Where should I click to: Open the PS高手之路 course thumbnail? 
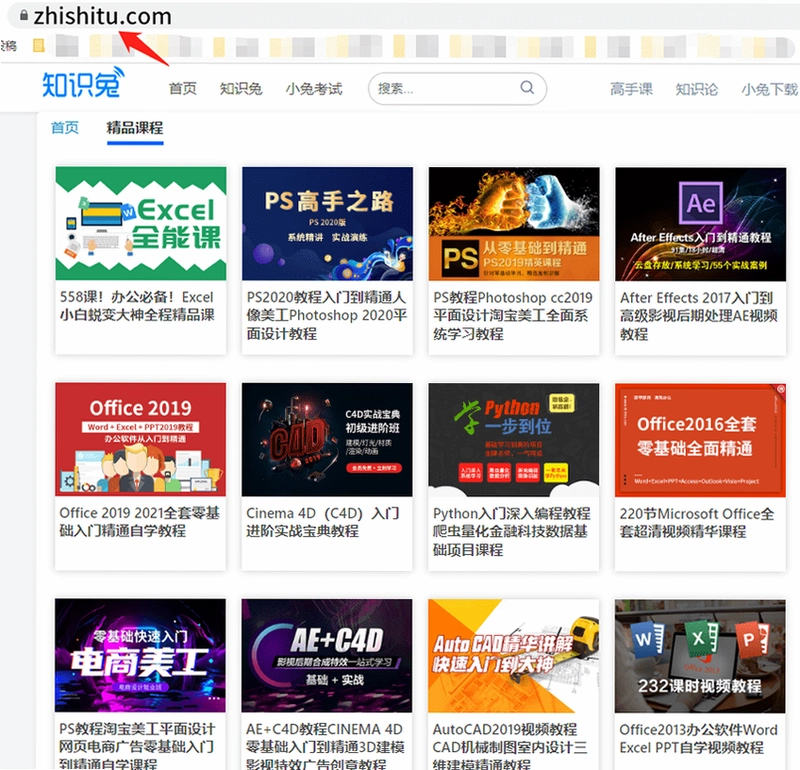328,223
